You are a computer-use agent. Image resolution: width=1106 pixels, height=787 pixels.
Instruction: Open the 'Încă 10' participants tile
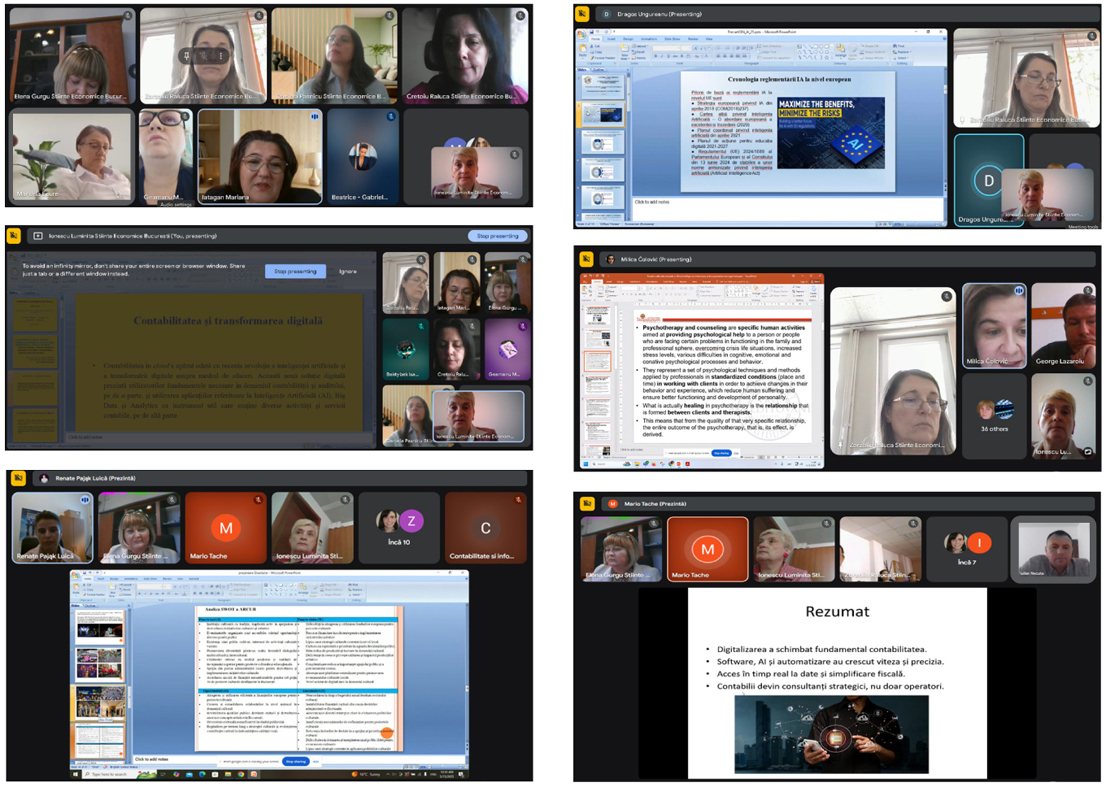(399, 527)
